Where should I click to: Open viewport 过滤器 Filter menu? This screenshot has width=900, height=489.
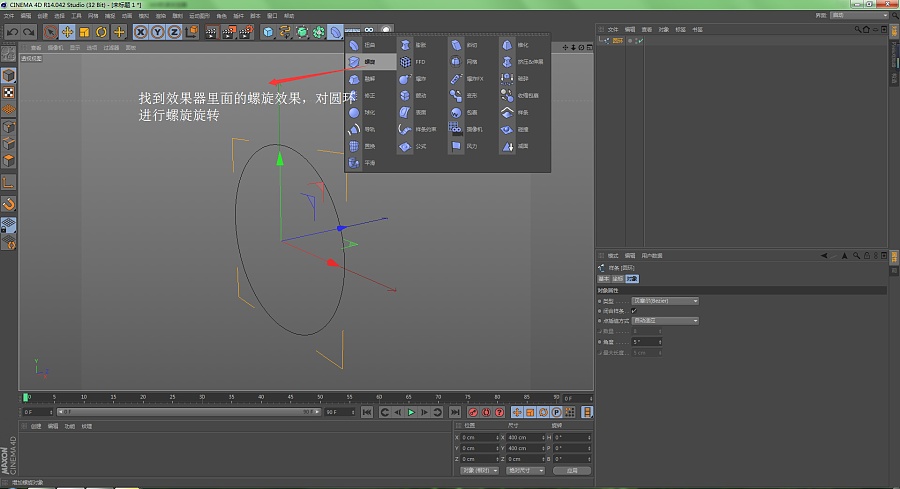(111, 48)
